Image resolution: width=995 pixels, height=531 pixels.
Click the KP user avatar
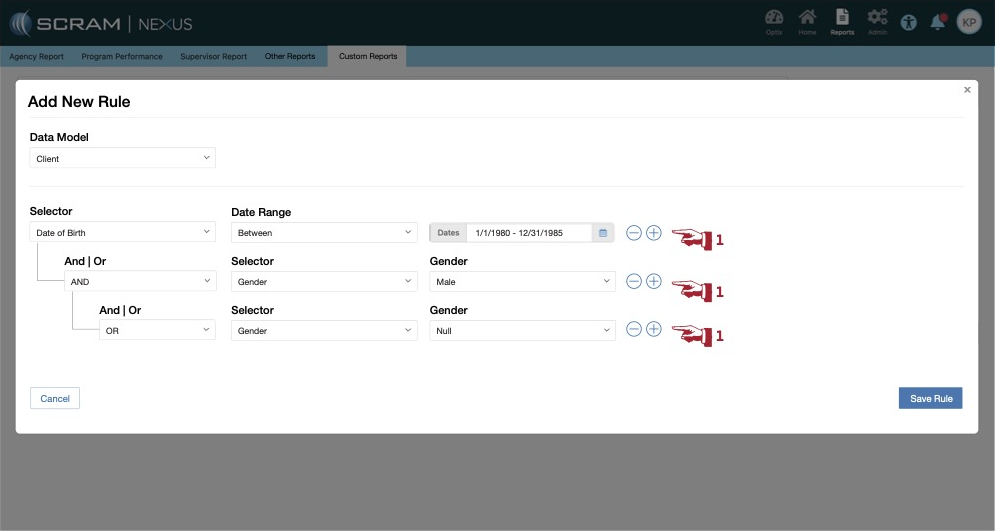click(x=969, y=22)
